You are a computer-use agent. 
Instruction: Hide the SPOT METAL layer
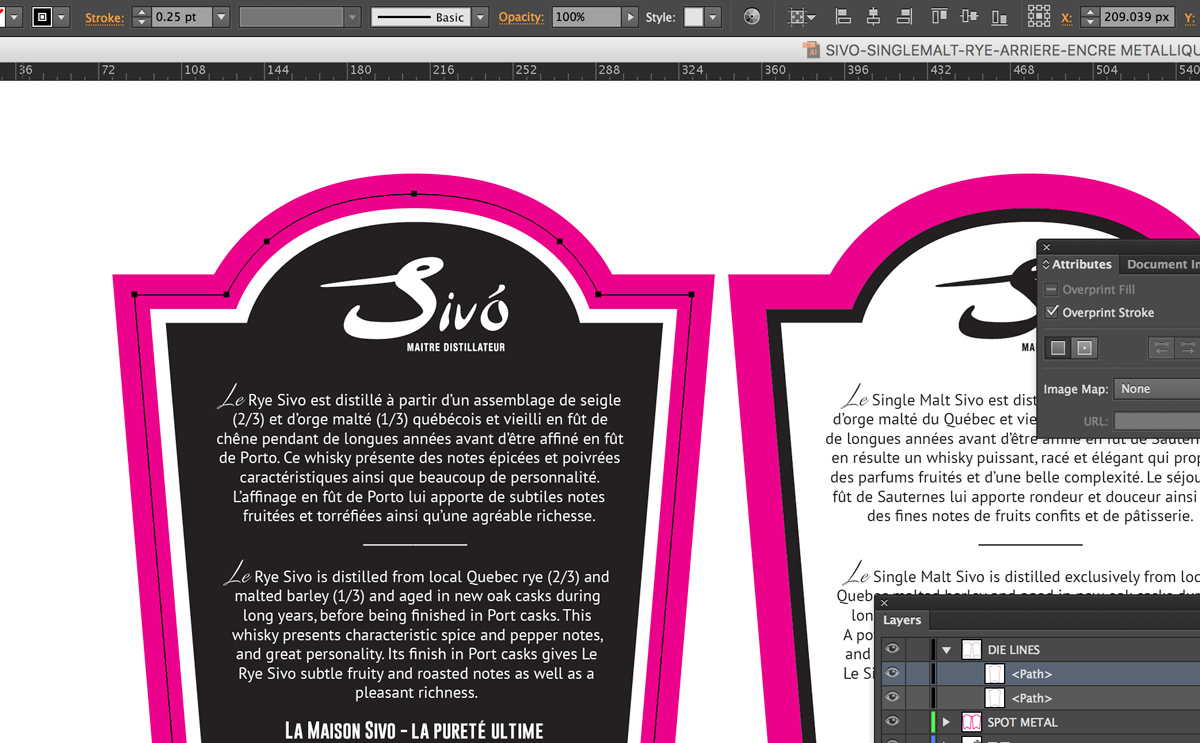pyautogui.click(x=893, y=722)
